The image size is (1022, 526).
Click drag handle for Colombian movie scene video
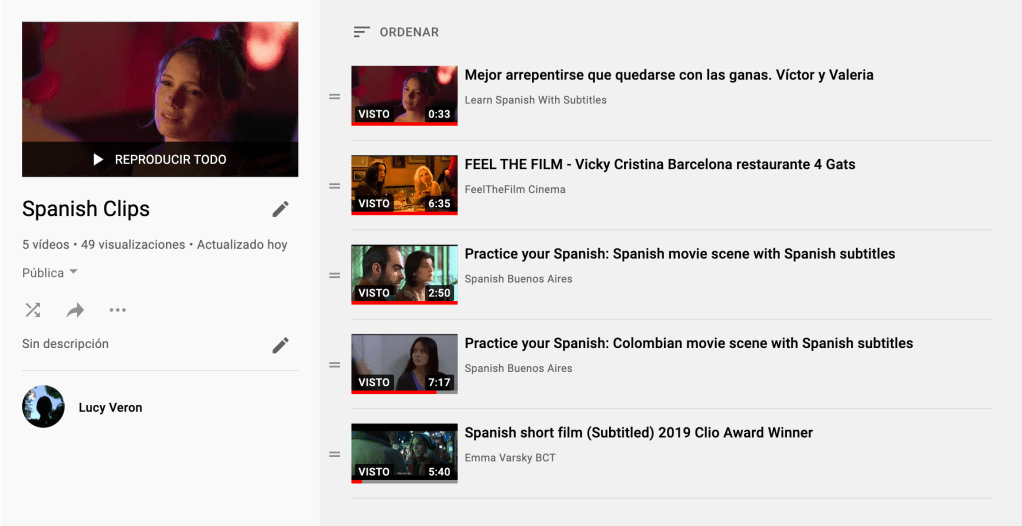[335, 365]
